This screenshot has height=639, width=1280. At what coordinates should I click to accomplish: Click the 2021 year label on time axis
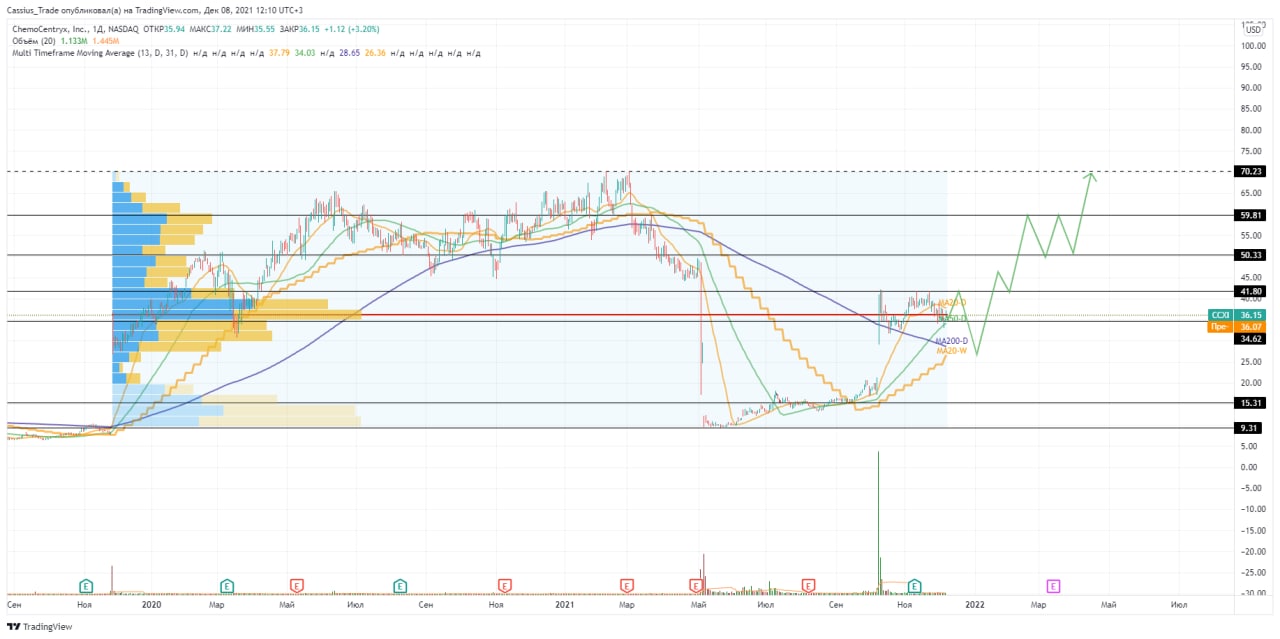[565, 605]
